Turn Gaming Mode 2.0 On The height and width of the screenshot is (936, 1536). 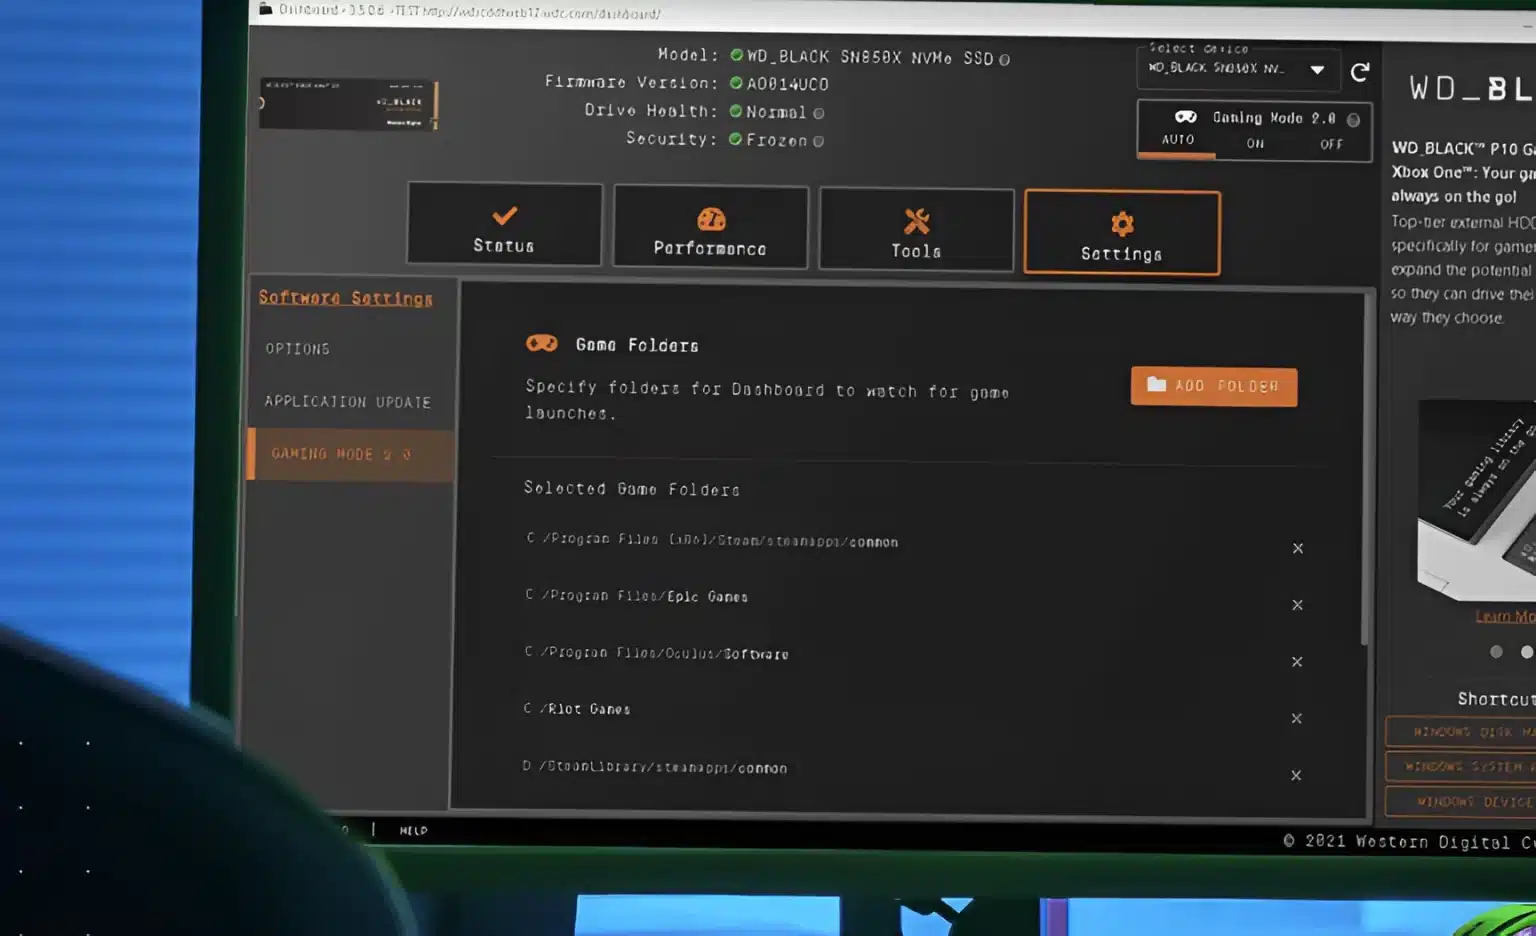coord(1255,144)
